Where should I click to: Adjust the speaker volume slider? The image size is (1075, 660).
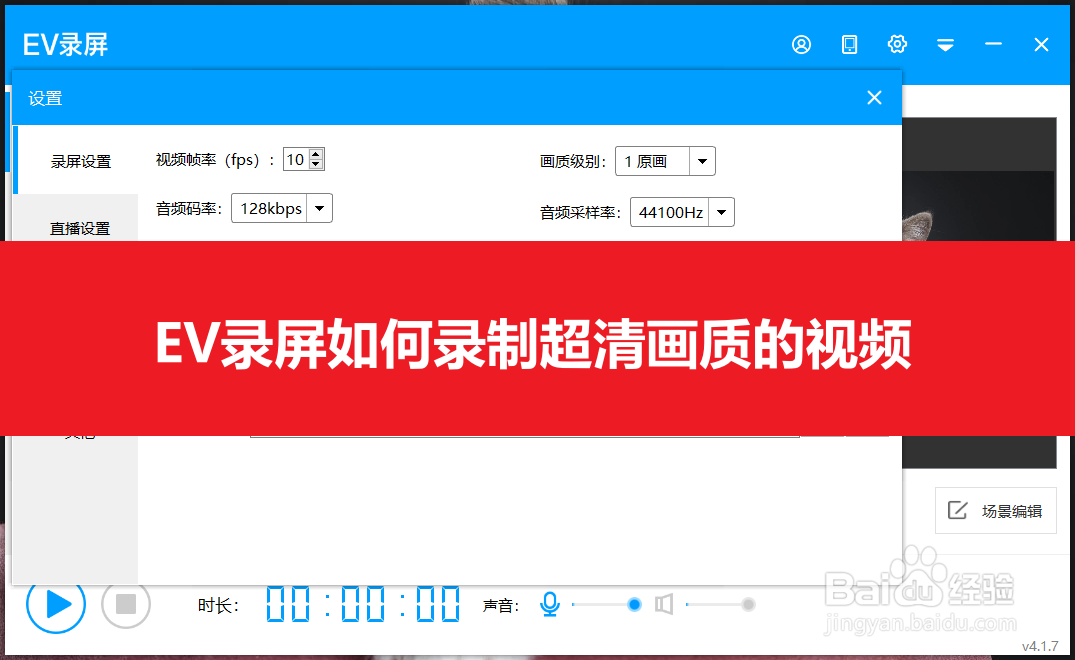tap(720, 604)
